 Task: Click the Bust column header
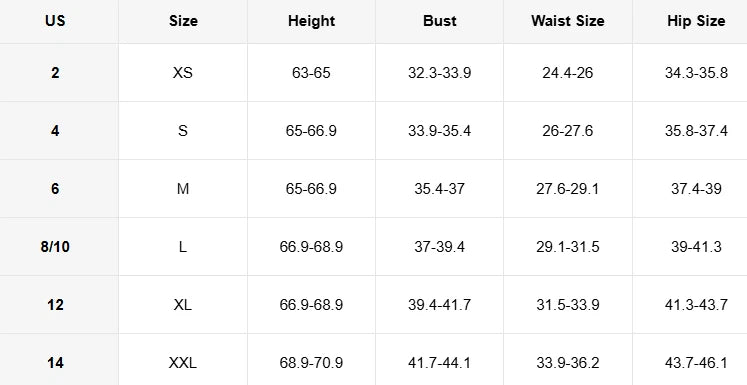pyautogui.click(x=439, y=21)
